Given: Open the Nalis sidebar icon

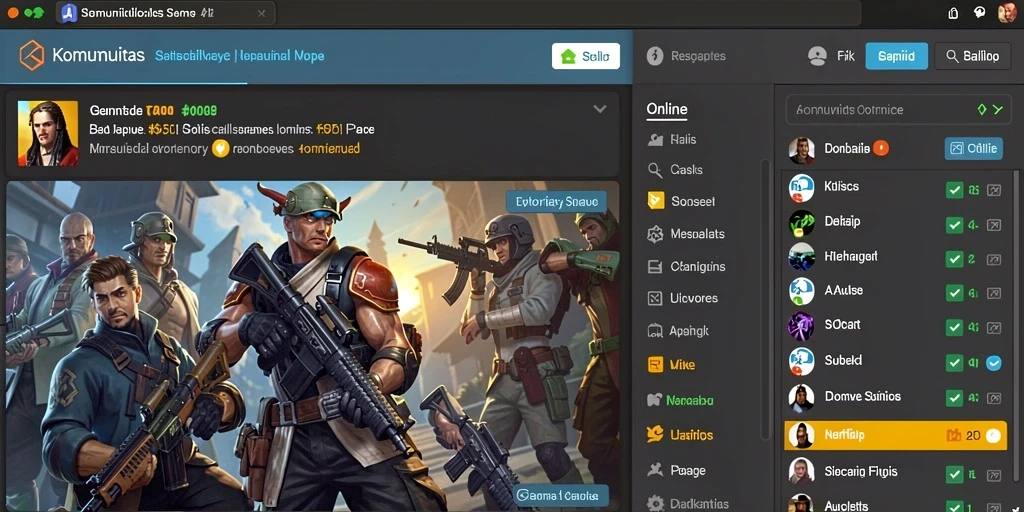Looking at the screenshot, I should 655,140.
